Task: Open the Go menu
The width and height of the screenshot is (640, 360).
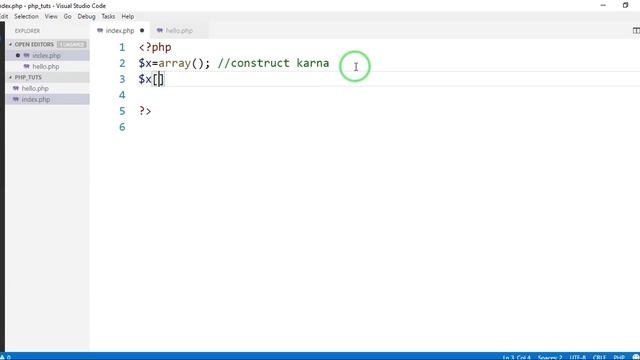Action: [x=67, y=16]
